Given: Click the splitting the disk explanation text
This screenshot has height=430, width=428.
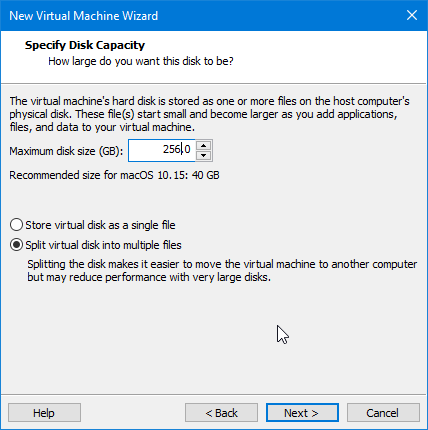Looking at the screenshot, I should tap(222, 271).
